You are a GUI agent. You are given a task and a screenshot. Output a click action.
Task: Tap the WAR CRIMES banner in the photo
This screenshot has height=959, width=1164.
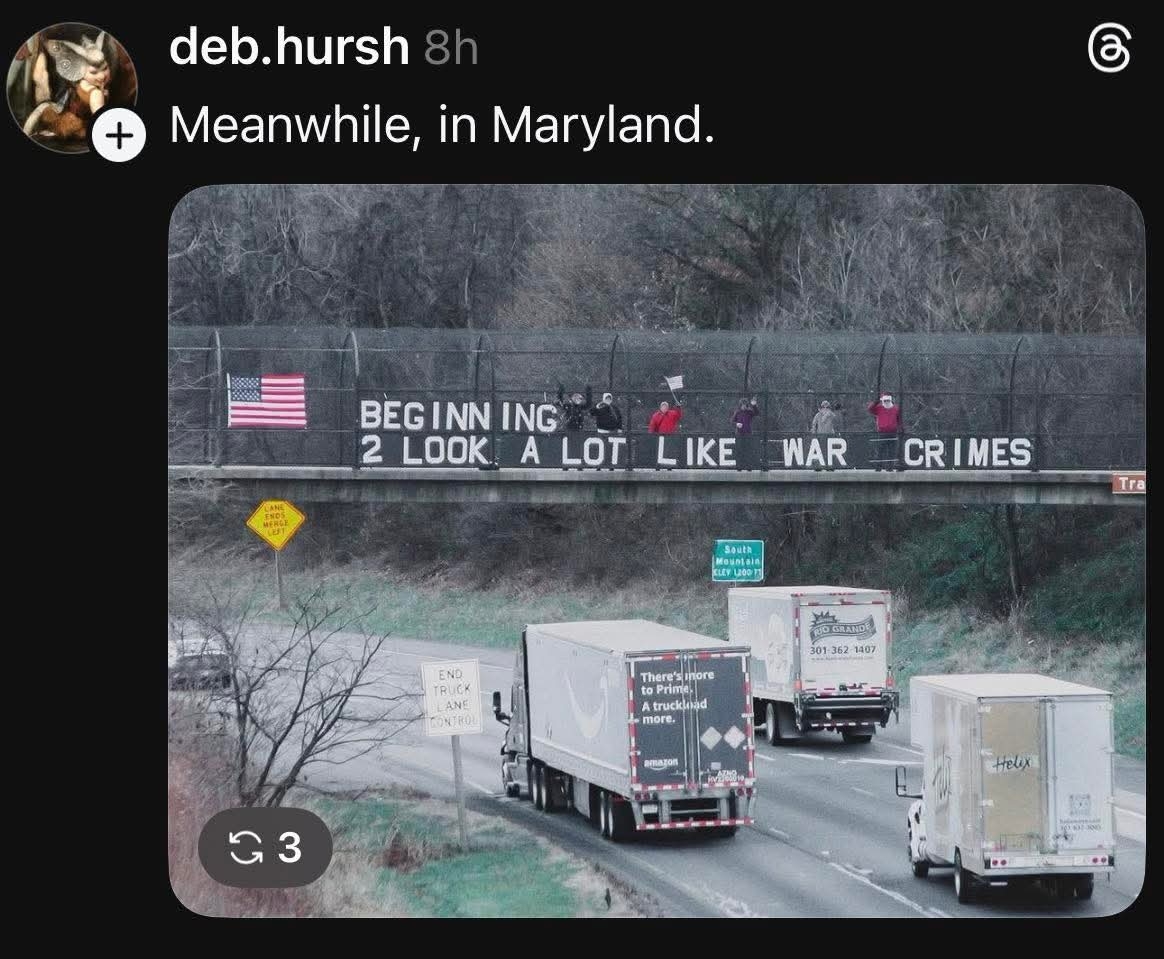click(x=907, y=453)
